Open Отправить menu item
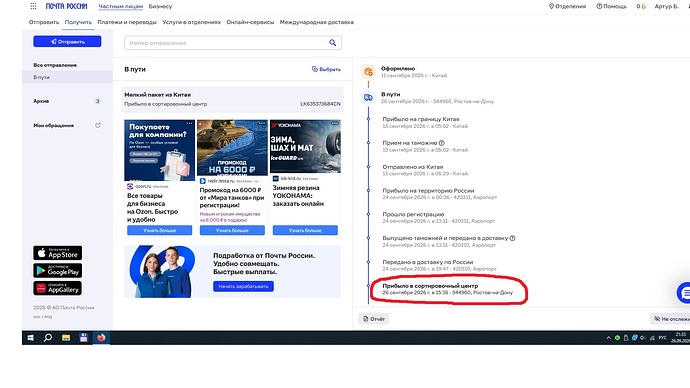 pos(44,22)
